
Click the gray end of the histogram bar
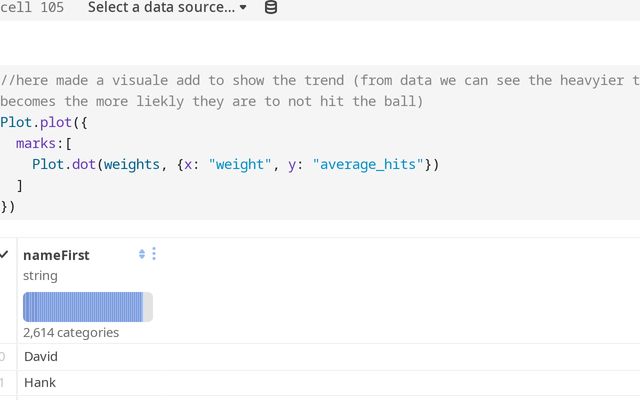click(x=149, y=307)
